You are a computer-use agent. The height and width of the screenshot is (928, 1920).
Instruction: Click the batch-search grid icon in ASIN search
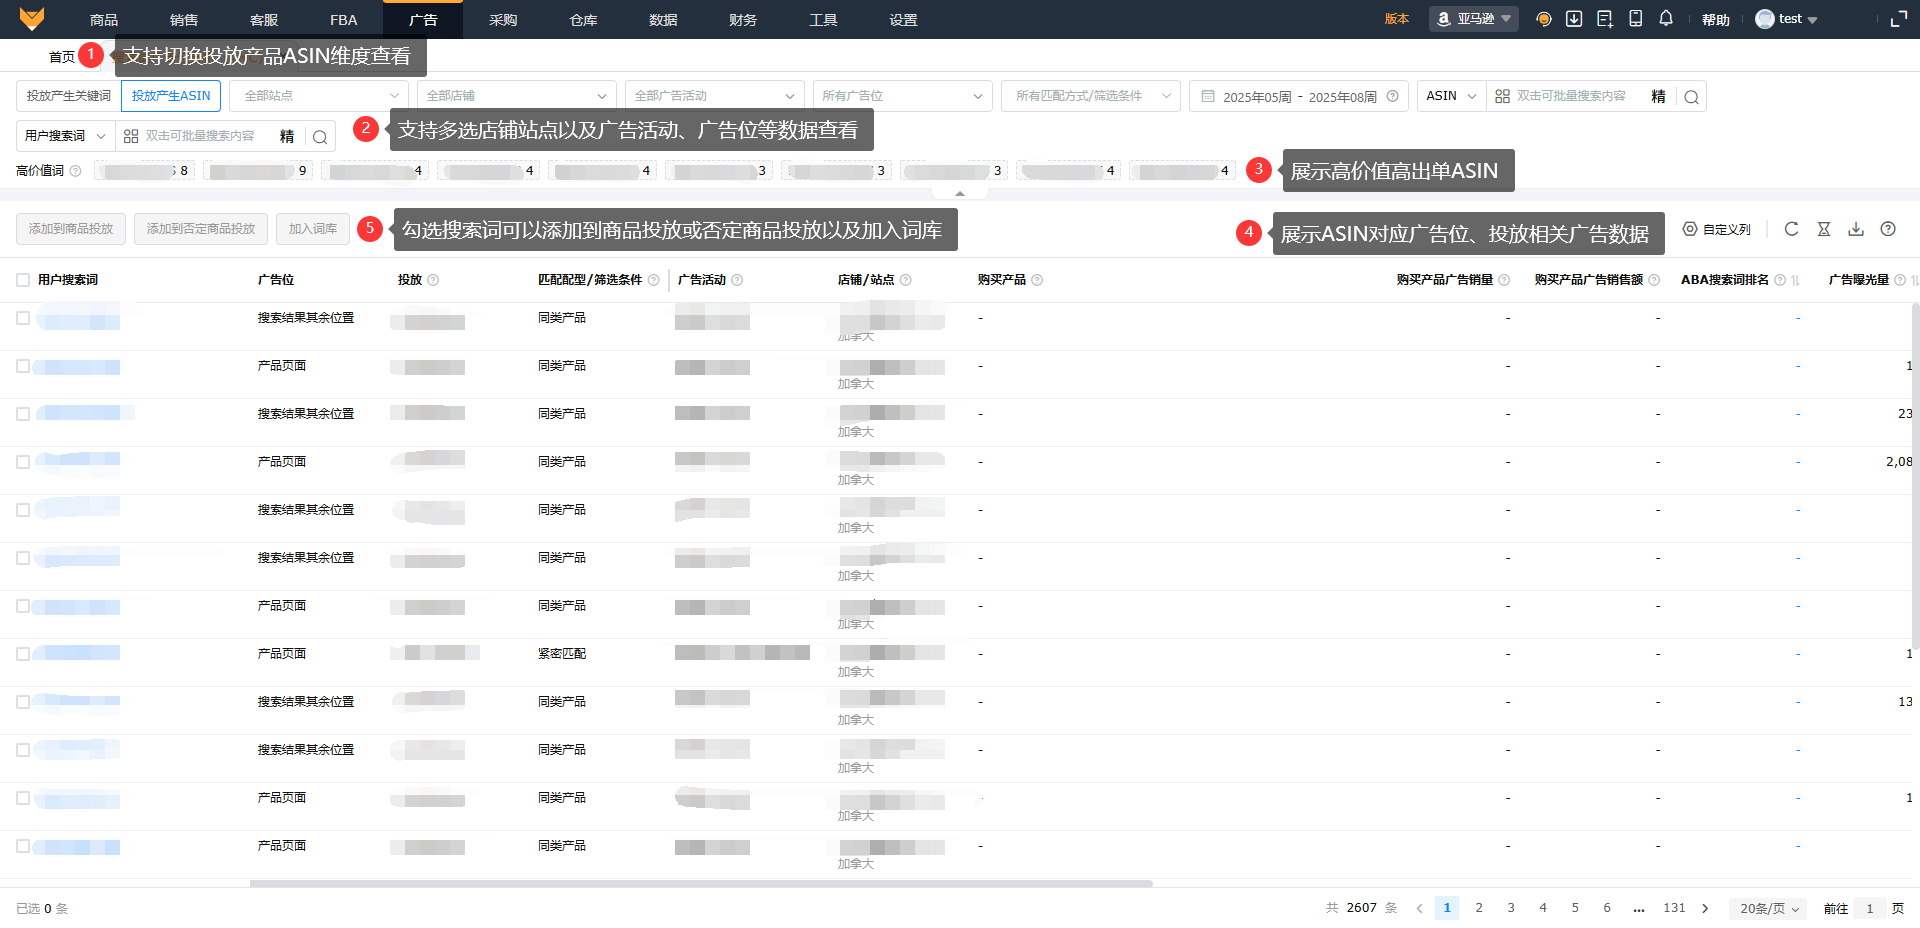[1502, 96]
